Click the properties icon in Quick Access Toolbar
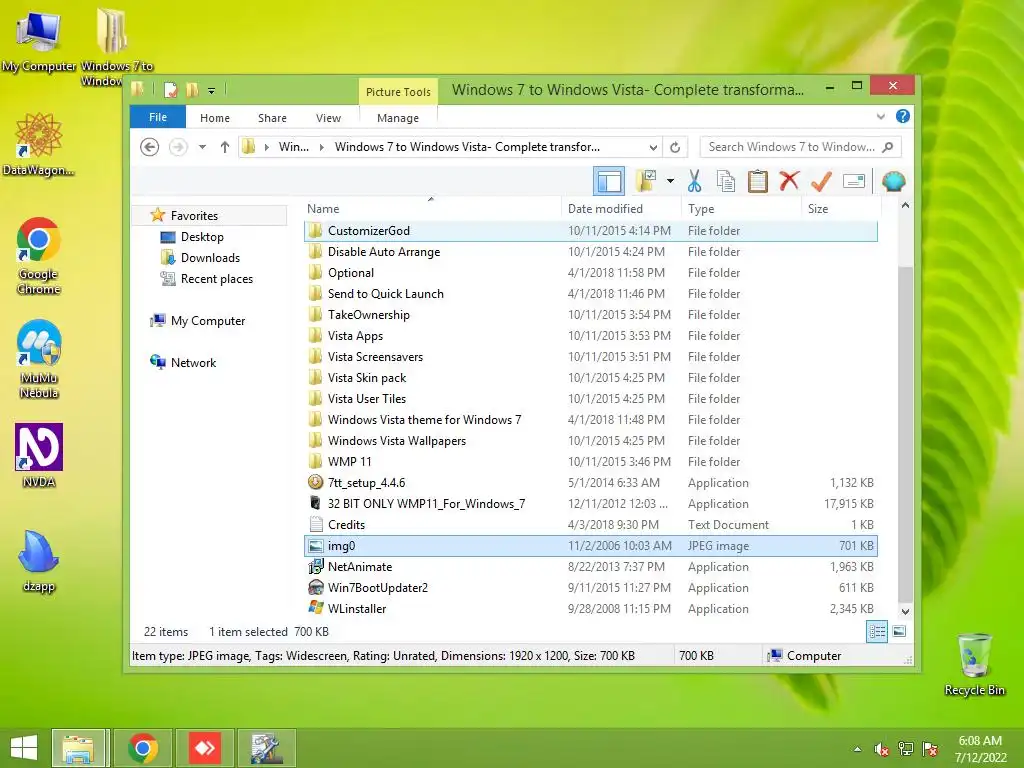This screenshot has width=1024, height=768. [x=170, y=89]
